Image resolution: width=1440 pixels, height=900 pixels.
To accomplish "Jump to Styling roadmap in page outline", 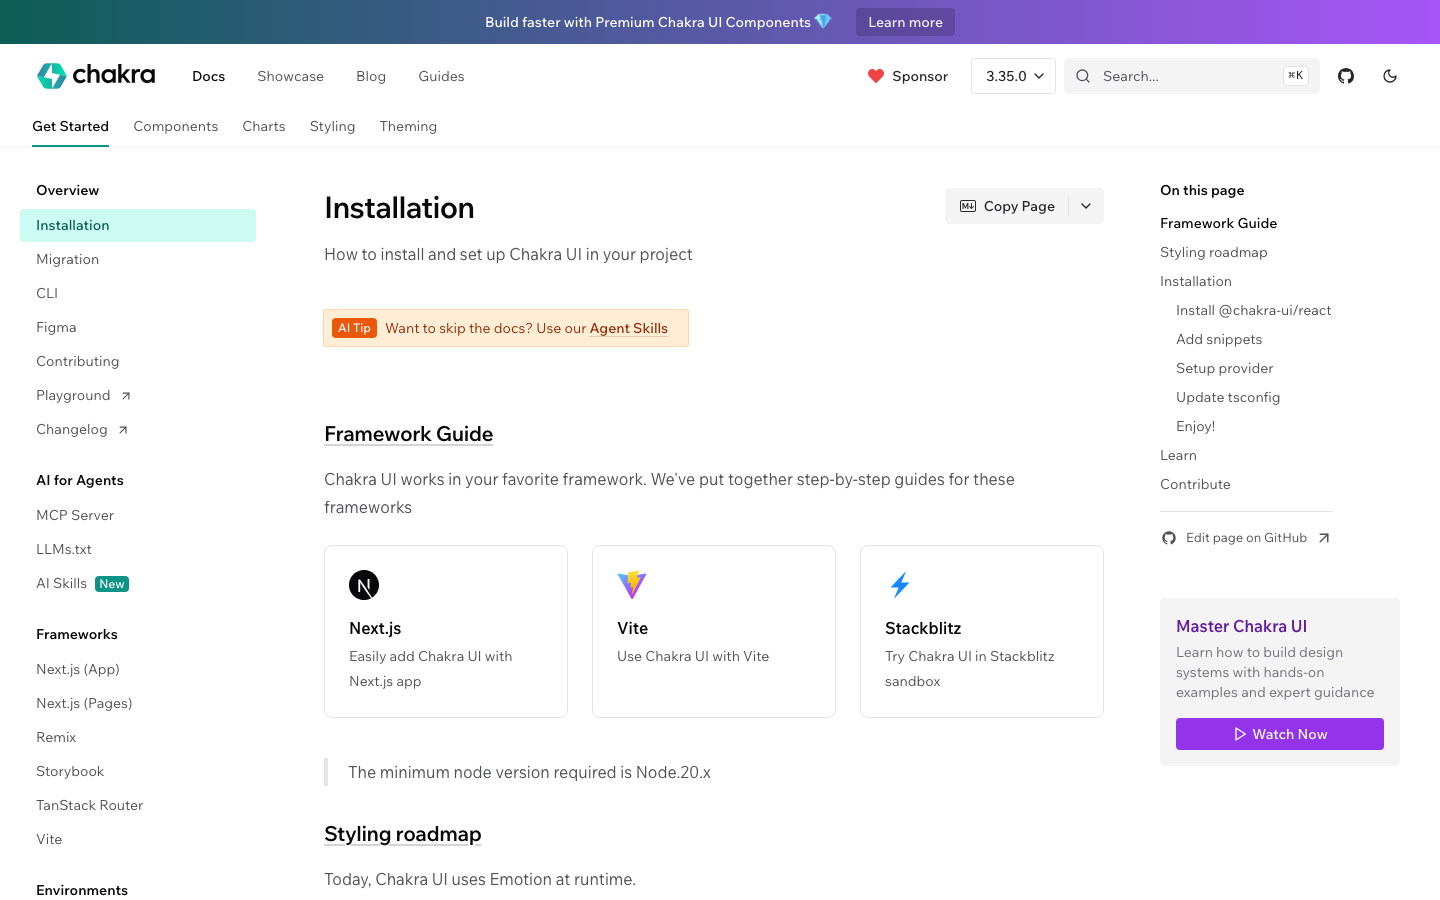I will point(1213,252).
